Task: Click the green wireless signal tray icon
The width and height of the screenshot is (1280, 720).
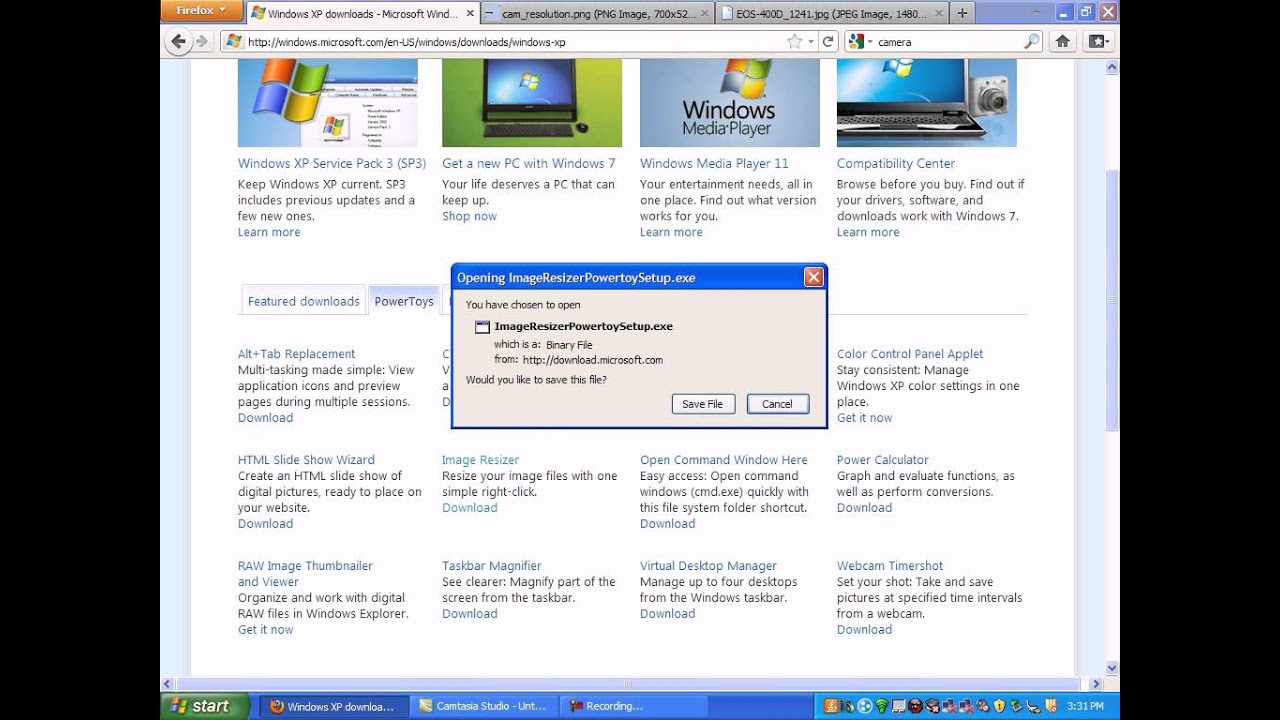Action: (x=881, y=706)
